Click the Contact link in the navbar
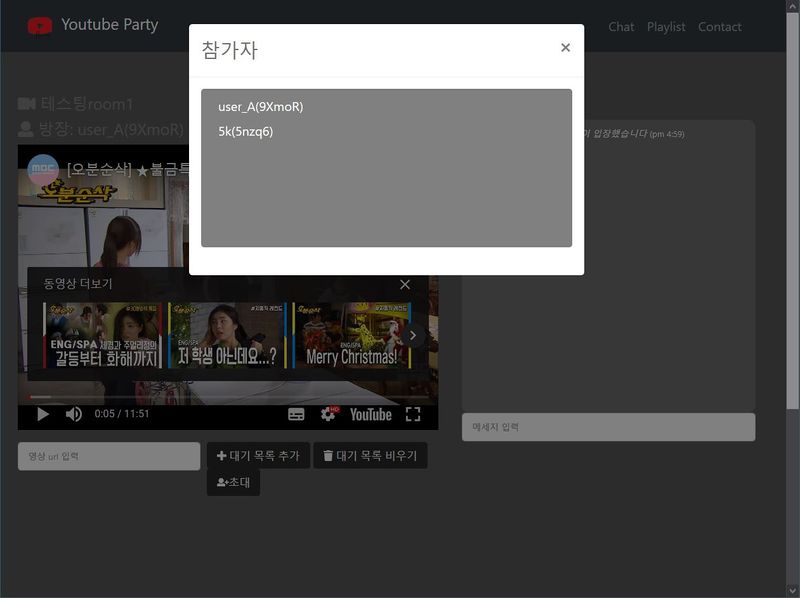This screenshot has height=598, width=800. click(720, 27)
